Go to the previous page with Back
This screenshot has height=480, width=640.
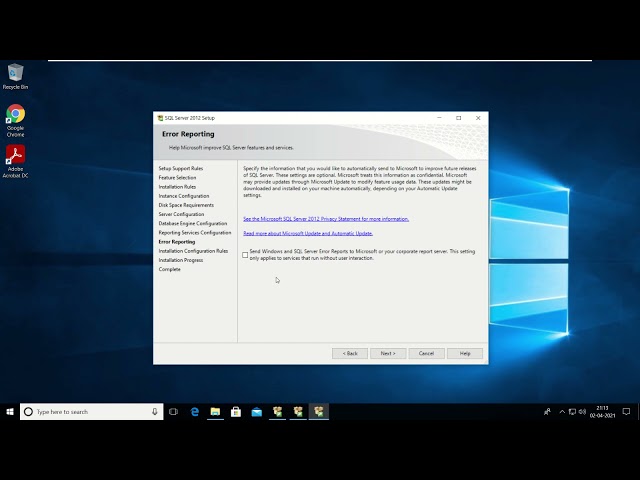[350, 353]
